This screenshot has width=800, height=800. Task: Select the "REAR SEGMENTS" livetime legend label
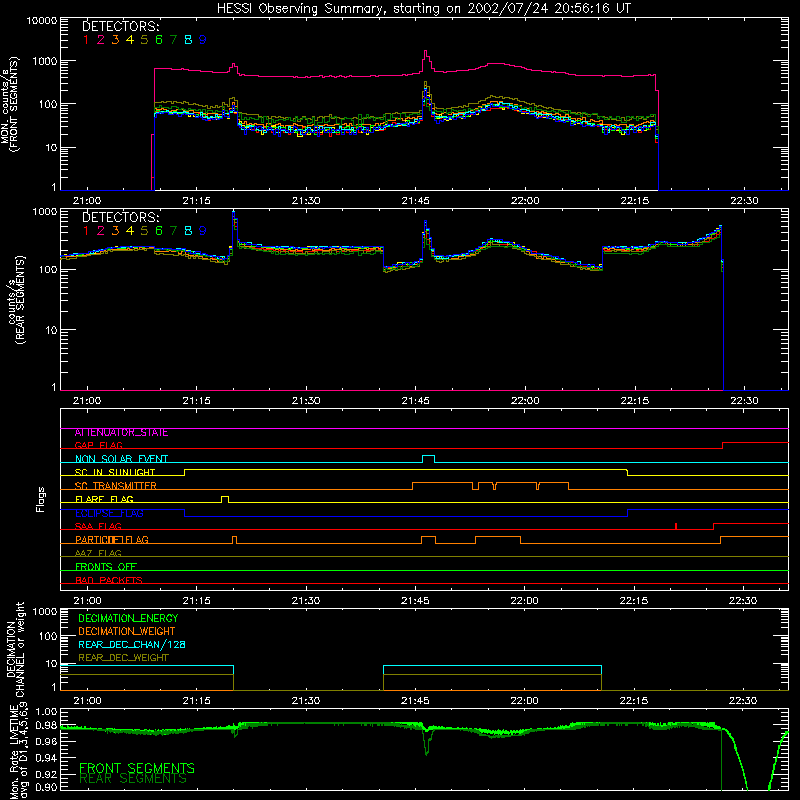[133, 779]
